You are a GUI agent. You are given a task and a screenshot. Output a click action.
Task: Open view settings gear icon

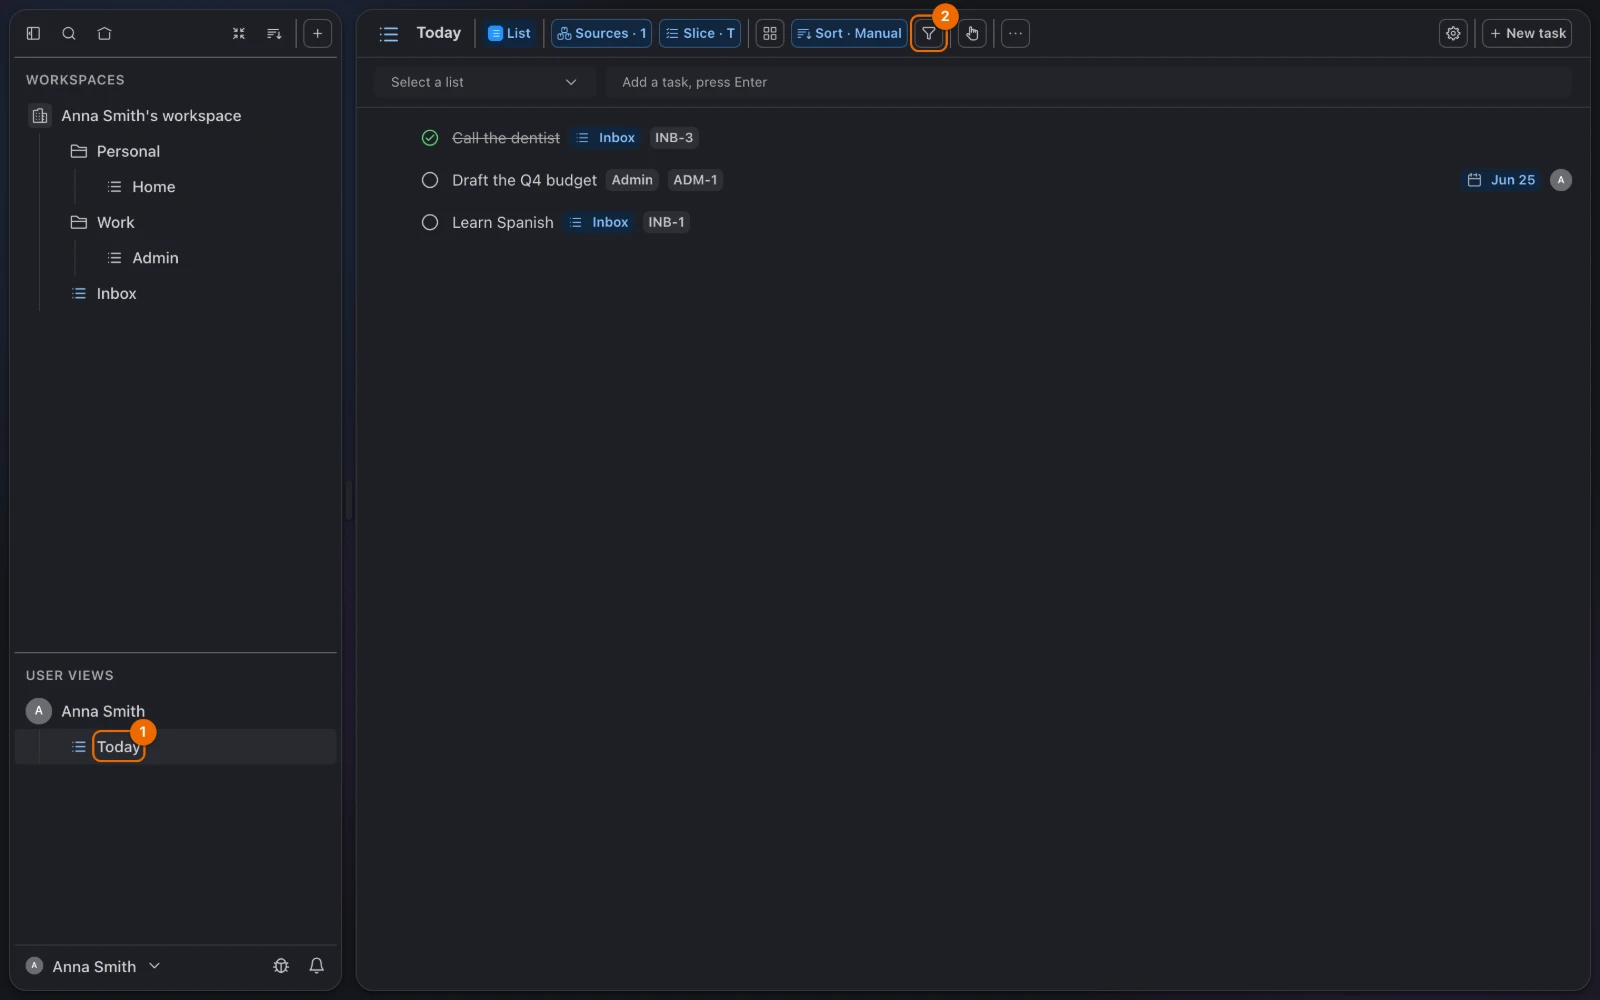coord(1453,33)
